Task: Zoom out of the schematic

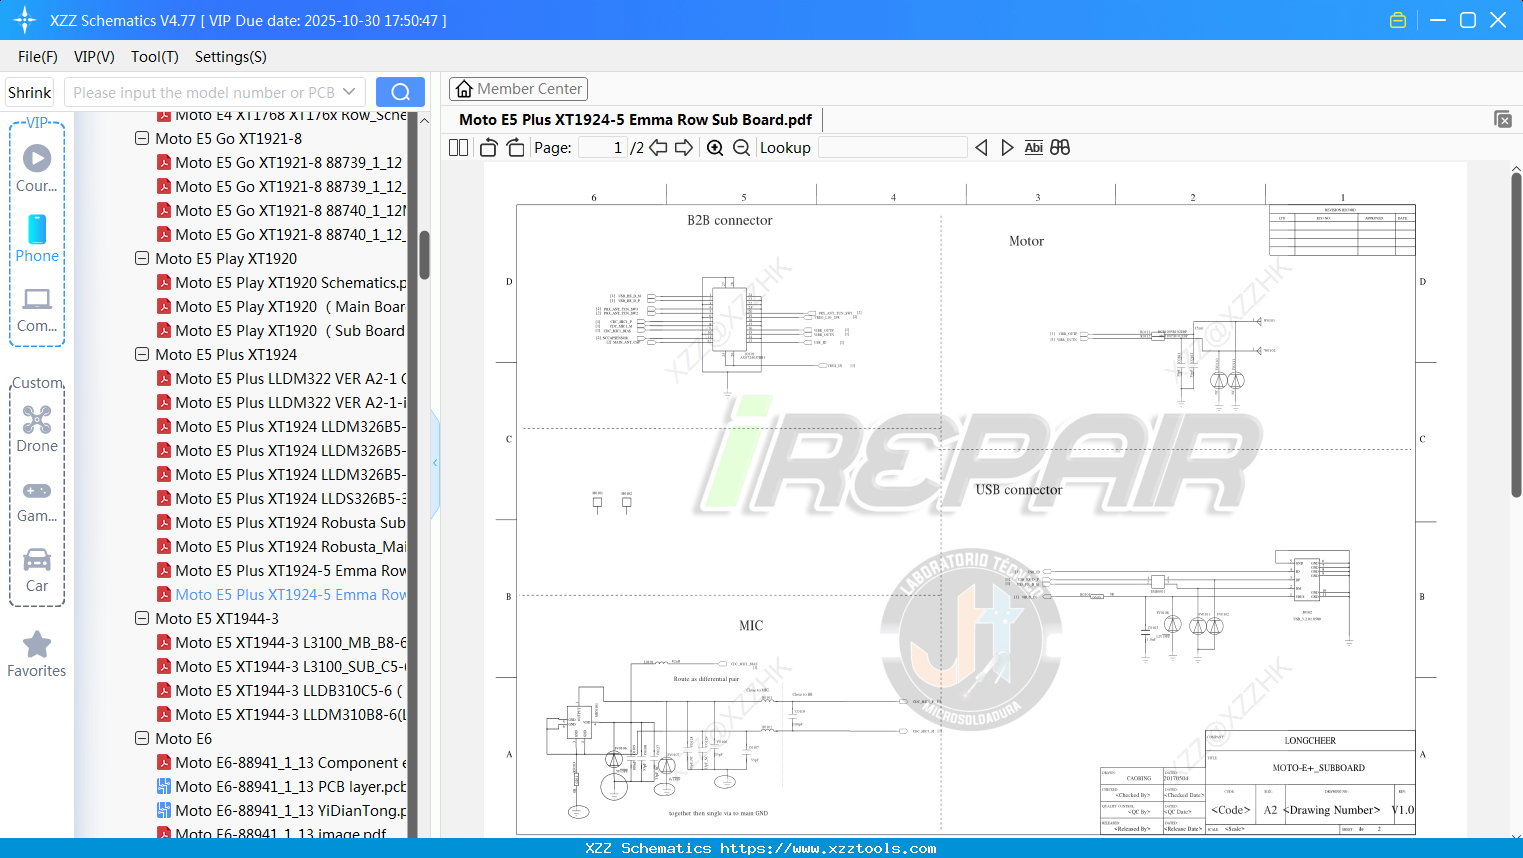Action: click(741, 147)
